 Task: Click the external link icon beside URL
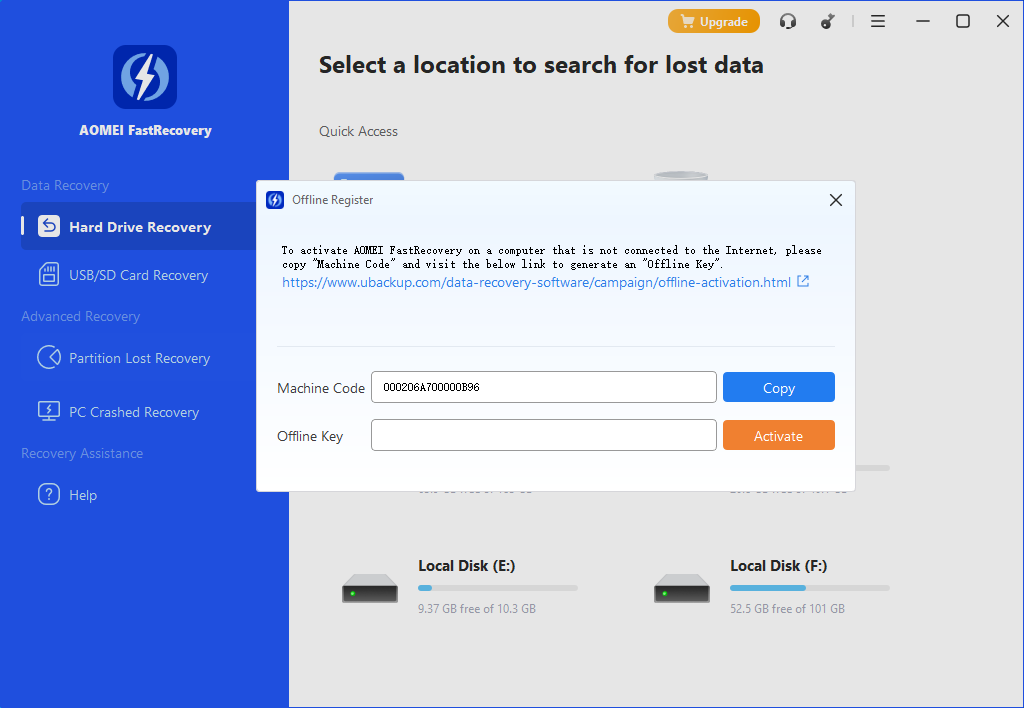(802, 282)
